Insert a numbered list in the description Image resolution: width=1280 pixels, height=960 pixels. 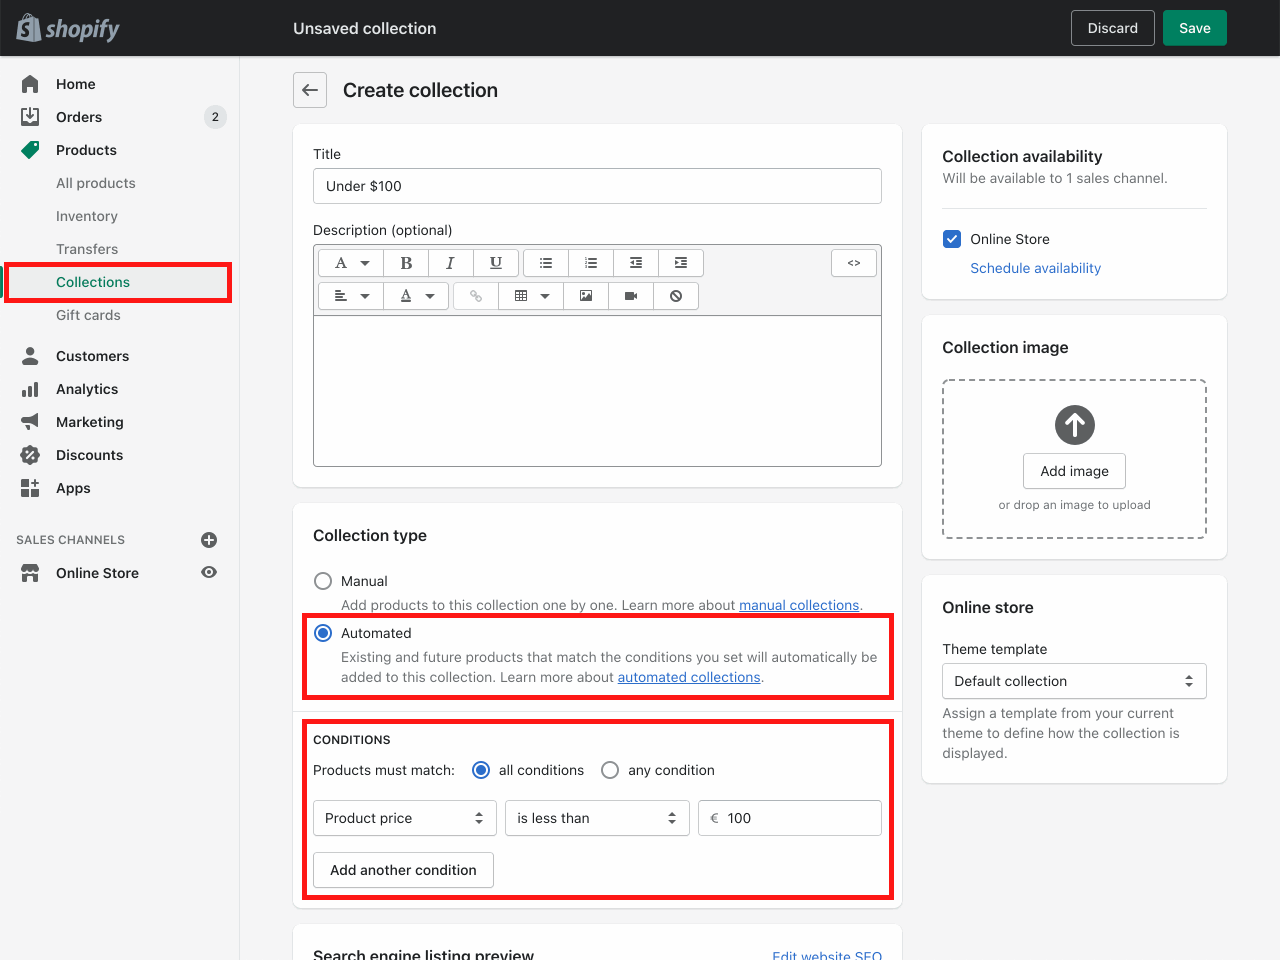[590, 262]
